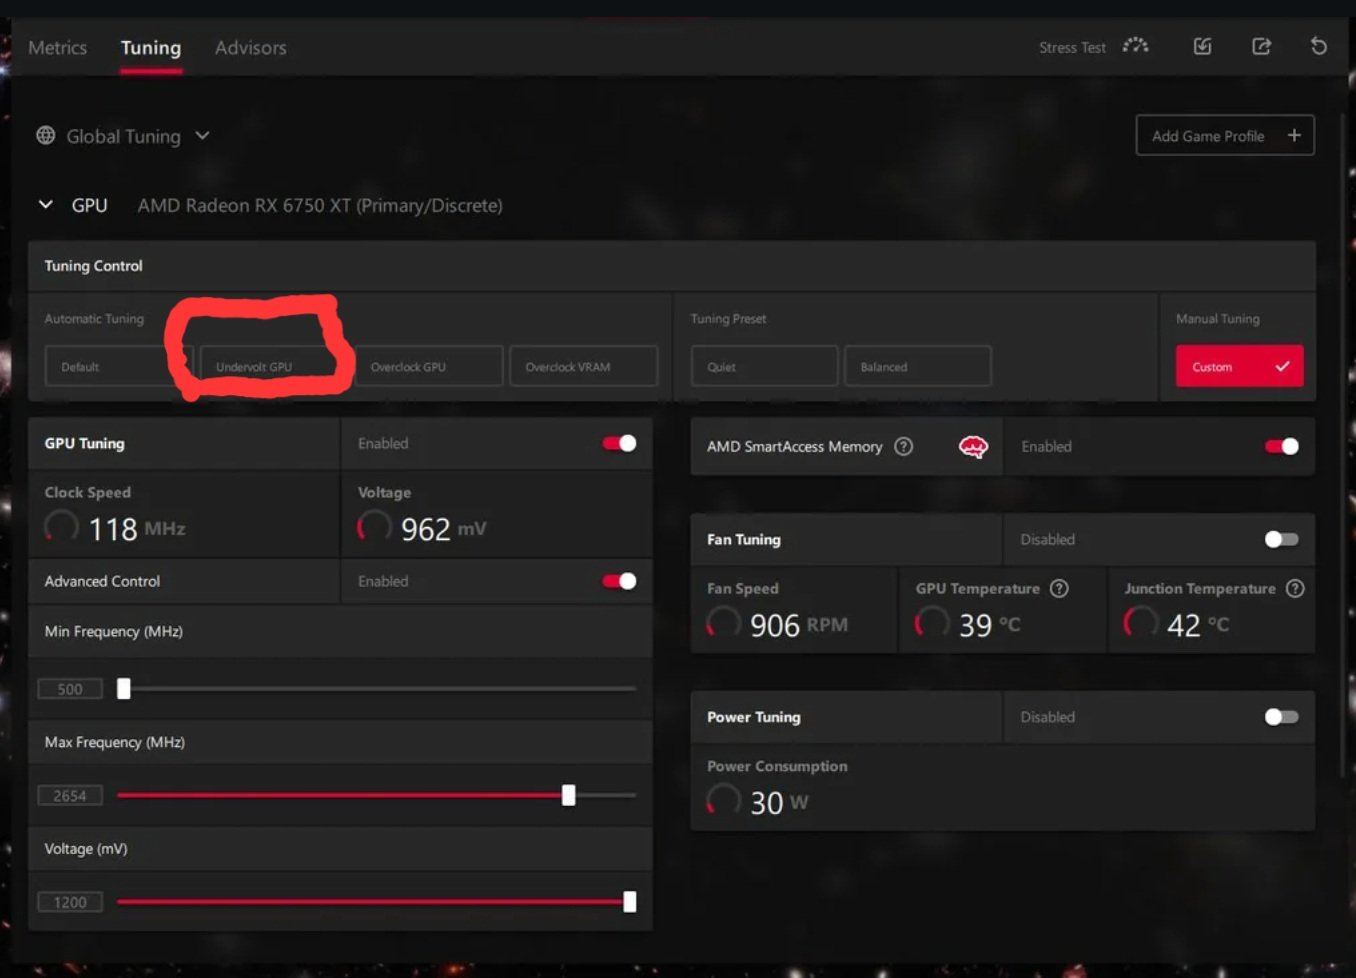Open GPU Temperature help icon

[x=1059, y=588]
